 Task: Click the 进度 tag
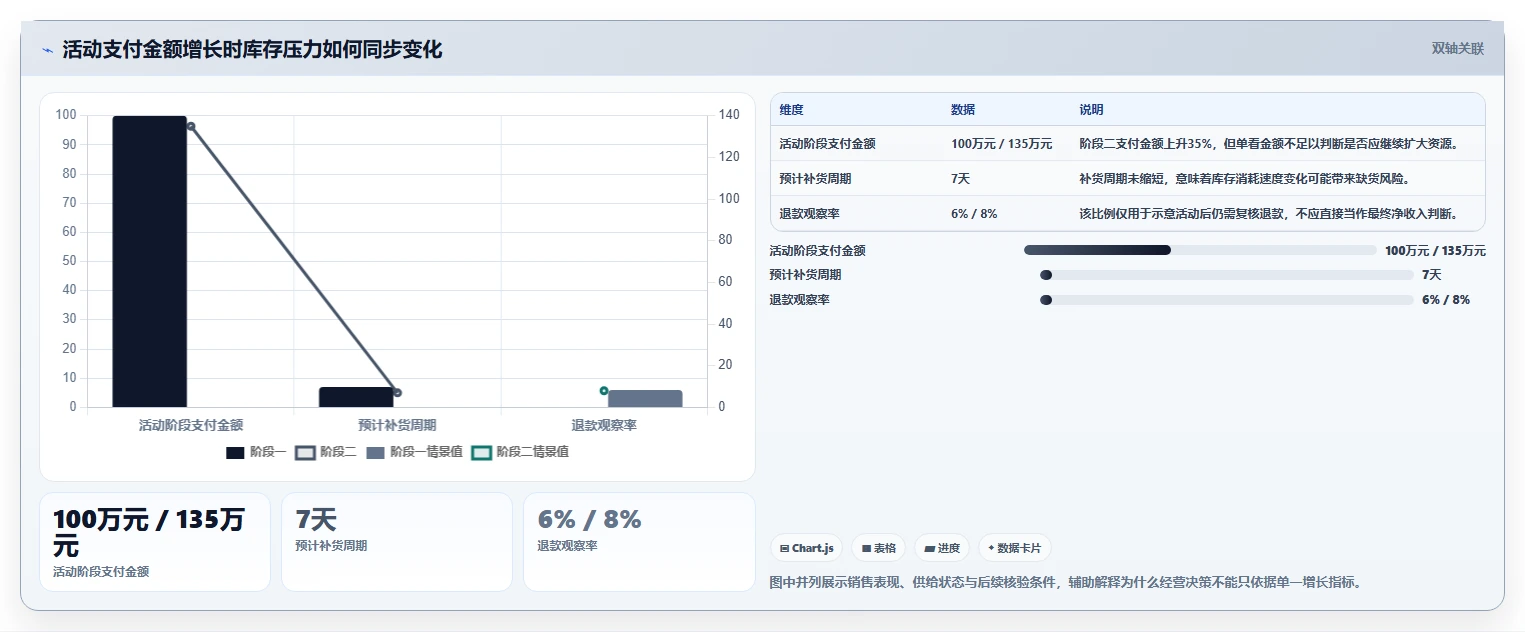[942, 548]
